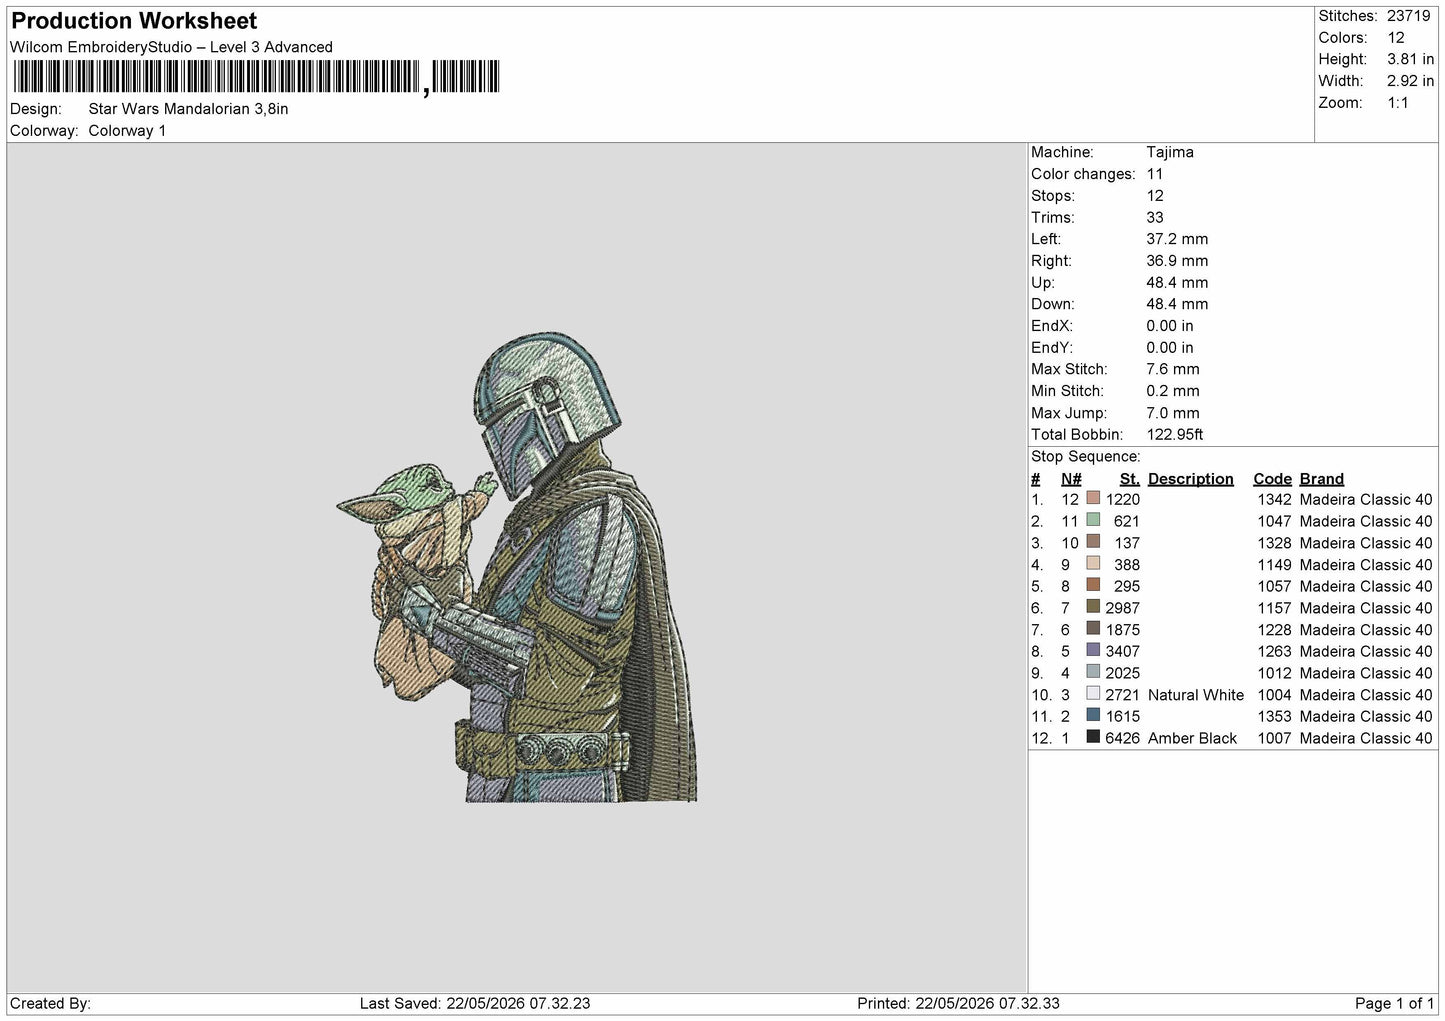Select the Max Stitch value 7.6 mm
Image resolution: width=1445 pixels, height=1021 pixels.
(1173, 369)
